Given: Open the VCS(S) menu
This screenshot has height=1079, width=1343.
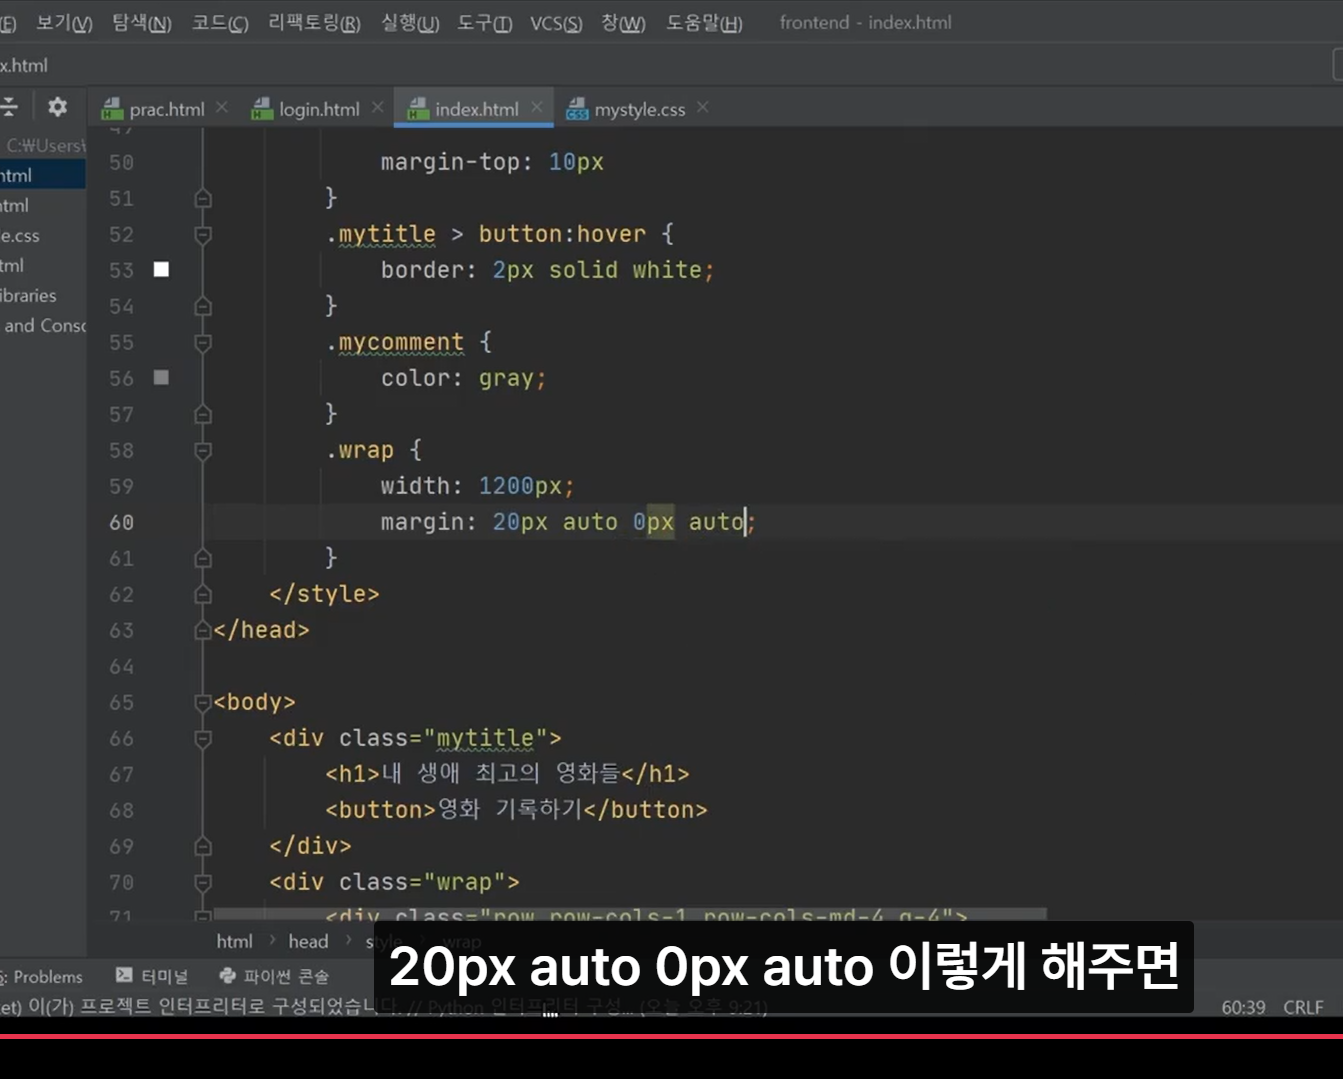Looking at the screenshot, I should (556, 22).
